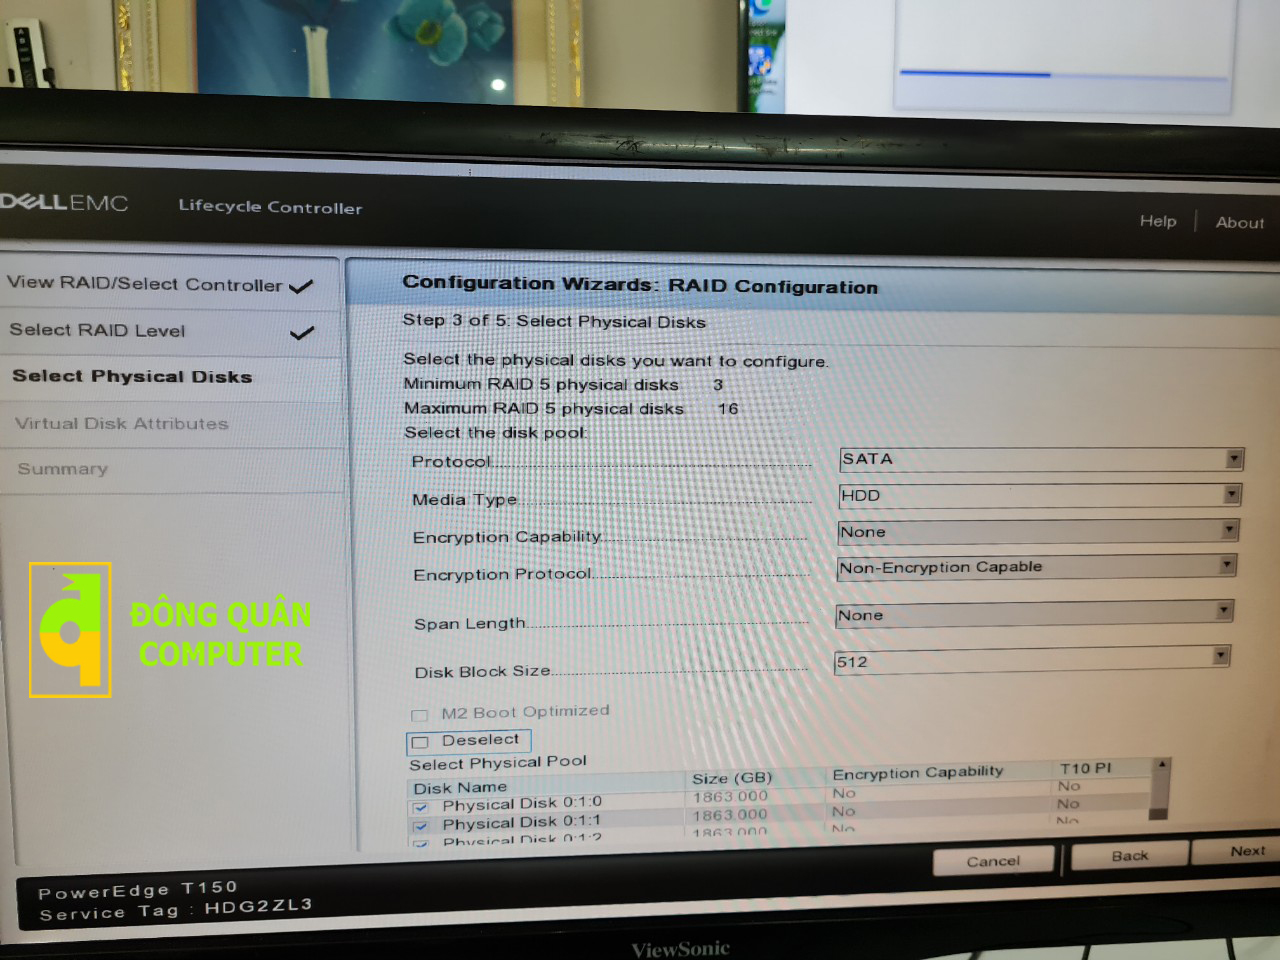Click the checkmark beside Select RAID Level

coord(302,333)
